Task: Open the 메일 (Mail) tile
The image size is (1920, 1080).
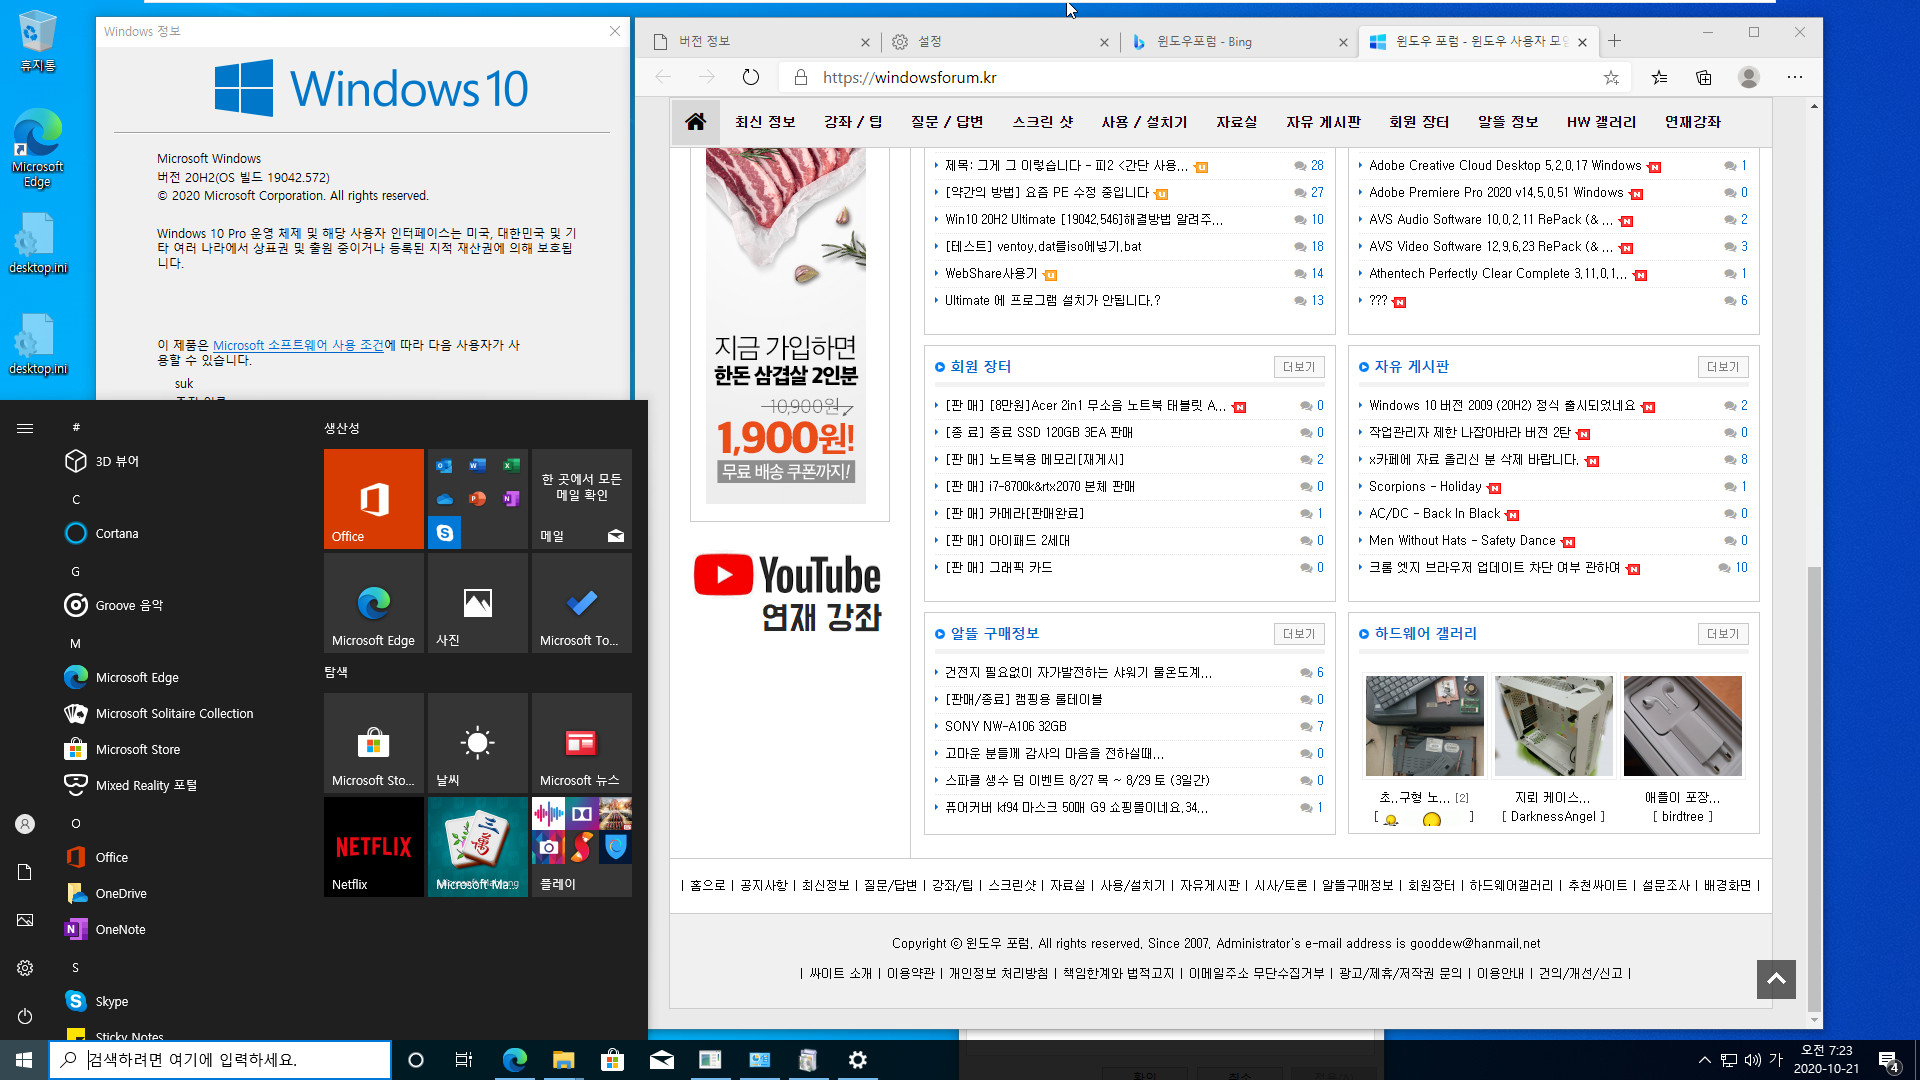Action: pos(582,498)
